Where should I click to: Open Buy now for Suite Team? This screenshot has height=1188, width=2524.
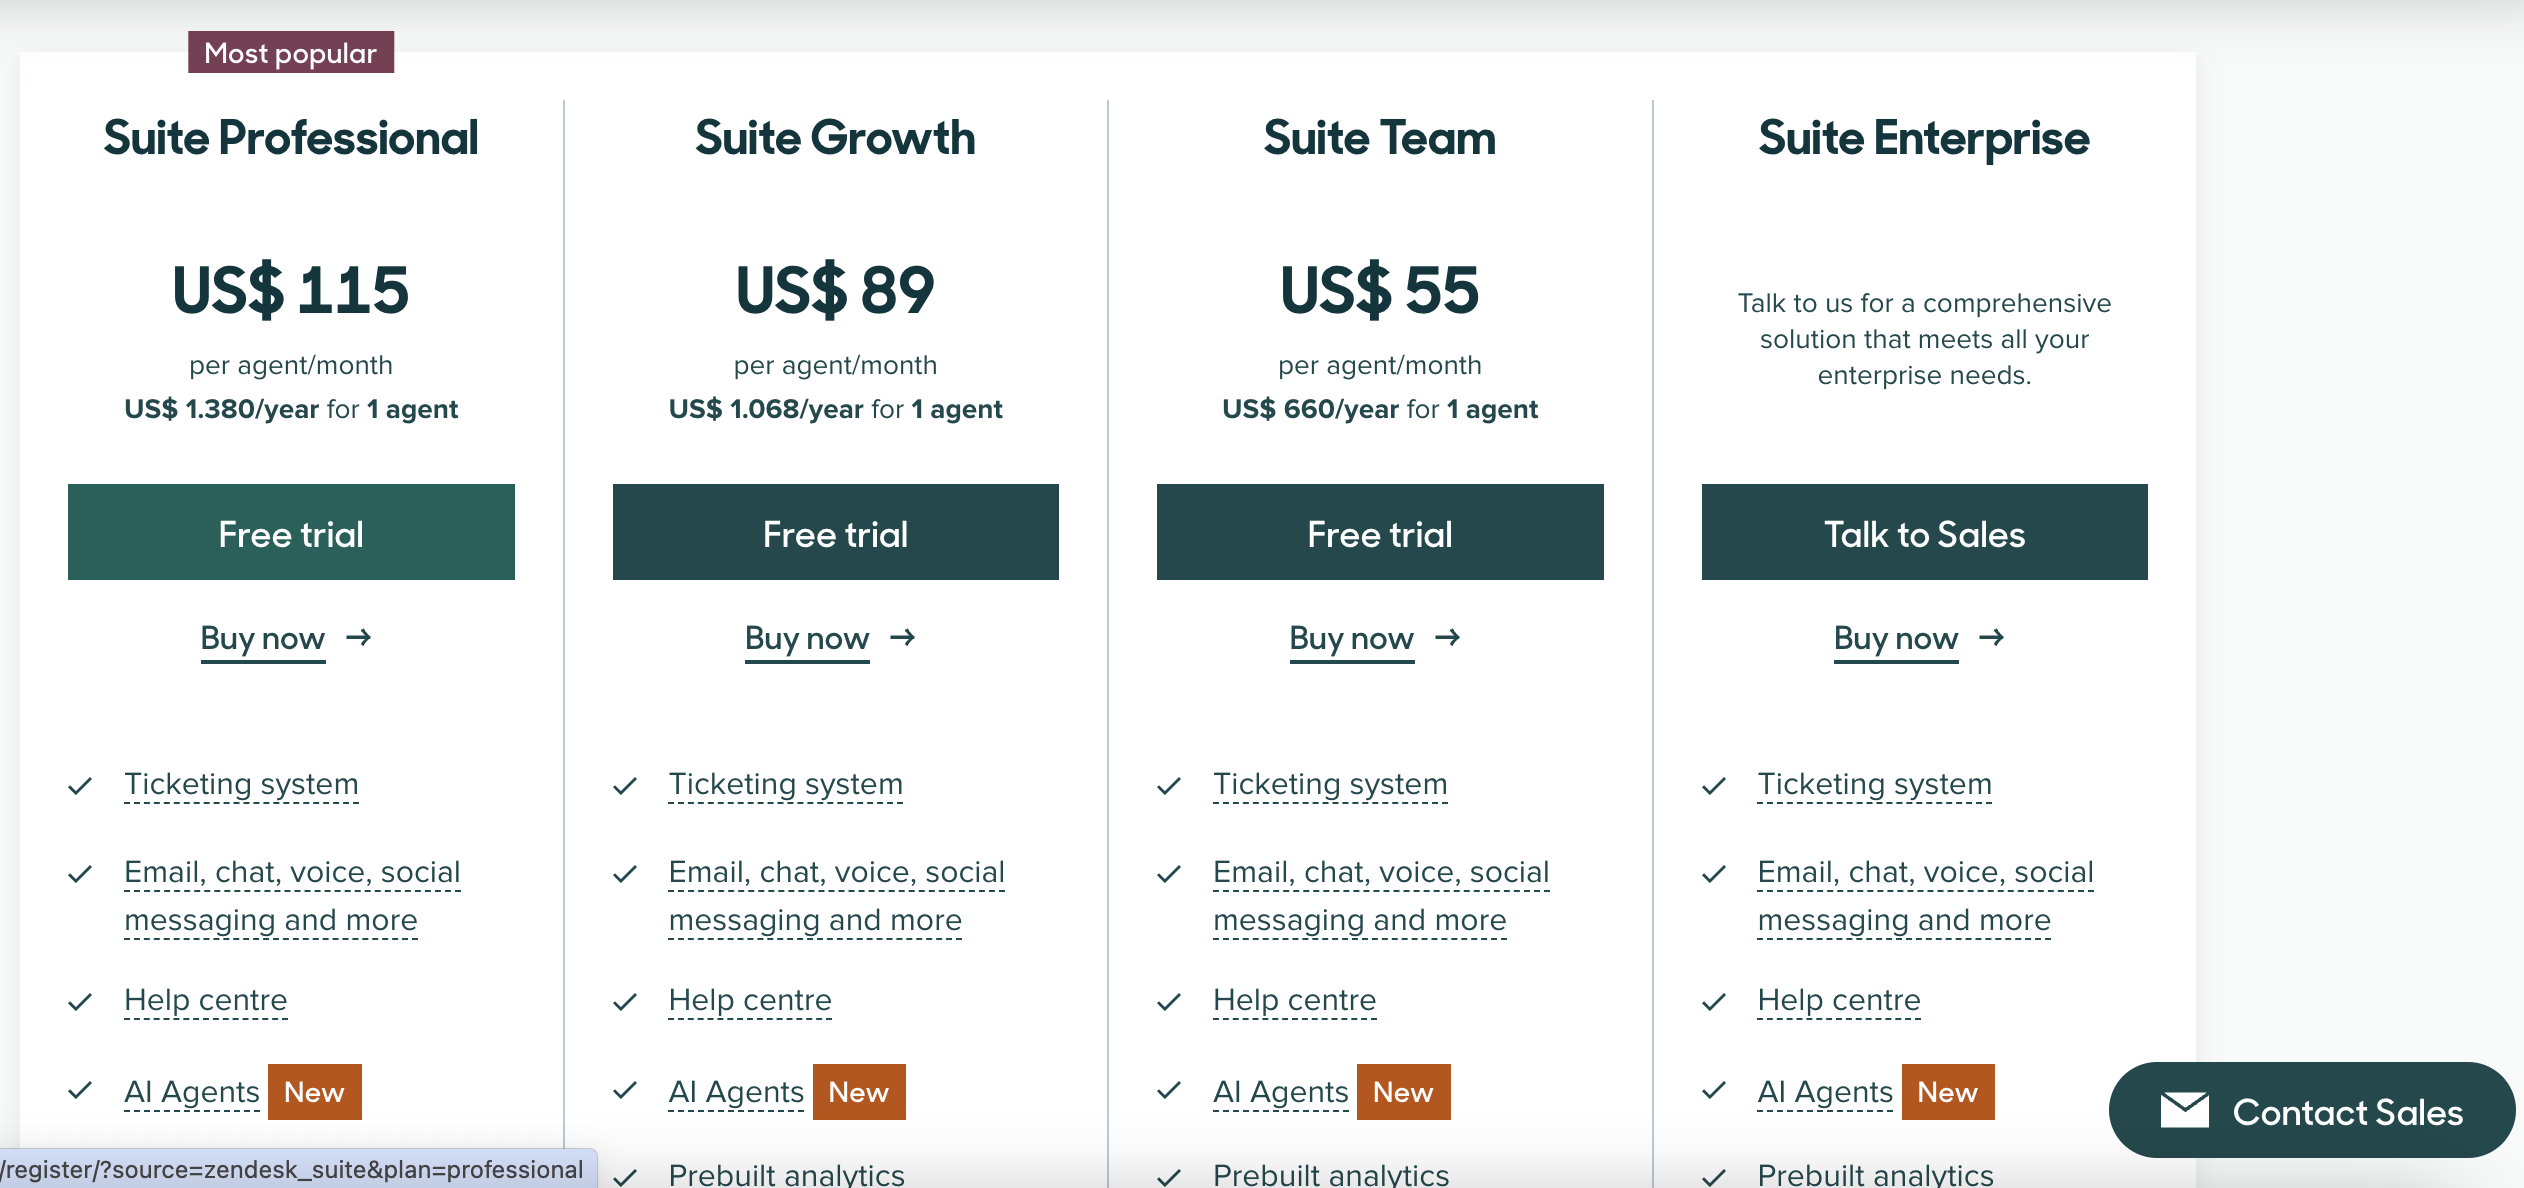tap(1351, 638)
